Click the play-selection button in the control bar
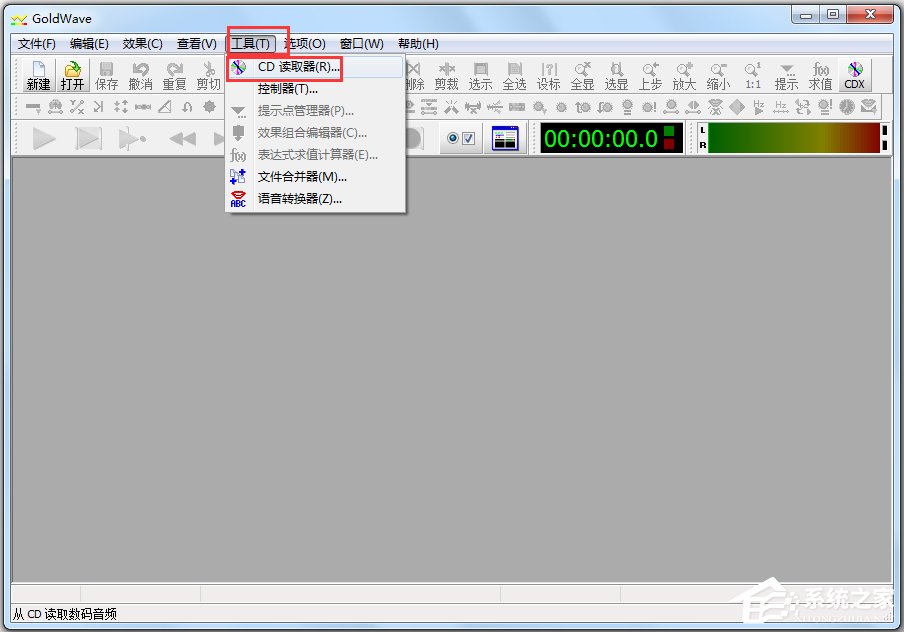904x632 pixels. (88, 139)
